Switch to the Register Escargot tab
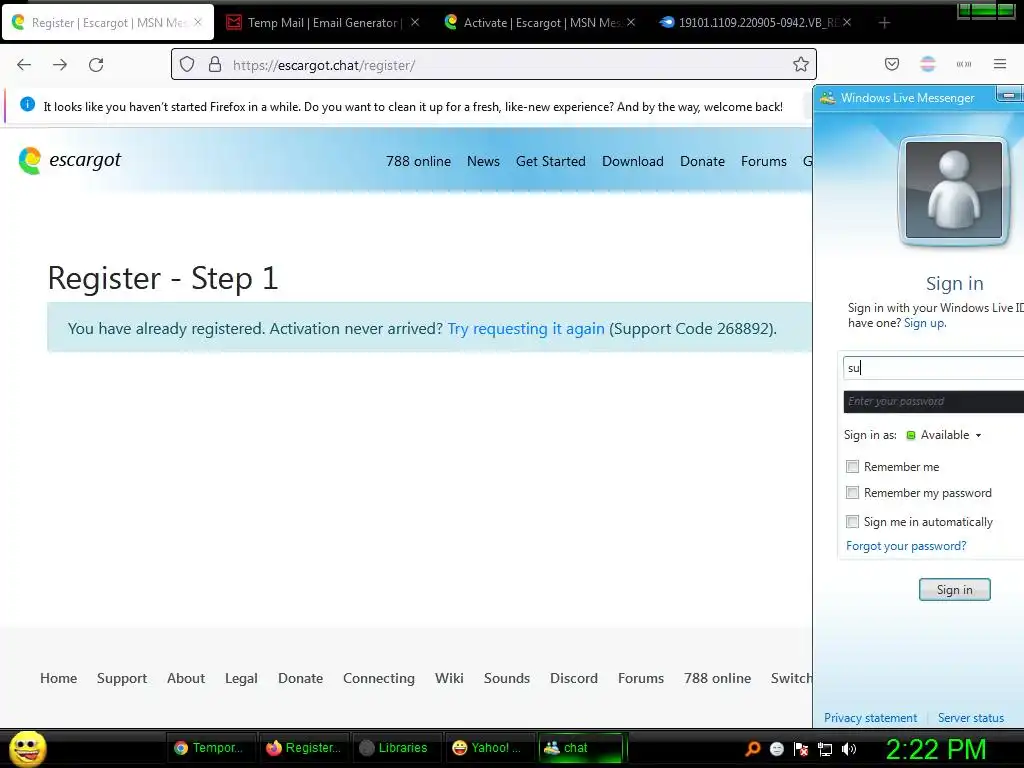This screenshot has width=1024, height=768. tap(108, 22)
